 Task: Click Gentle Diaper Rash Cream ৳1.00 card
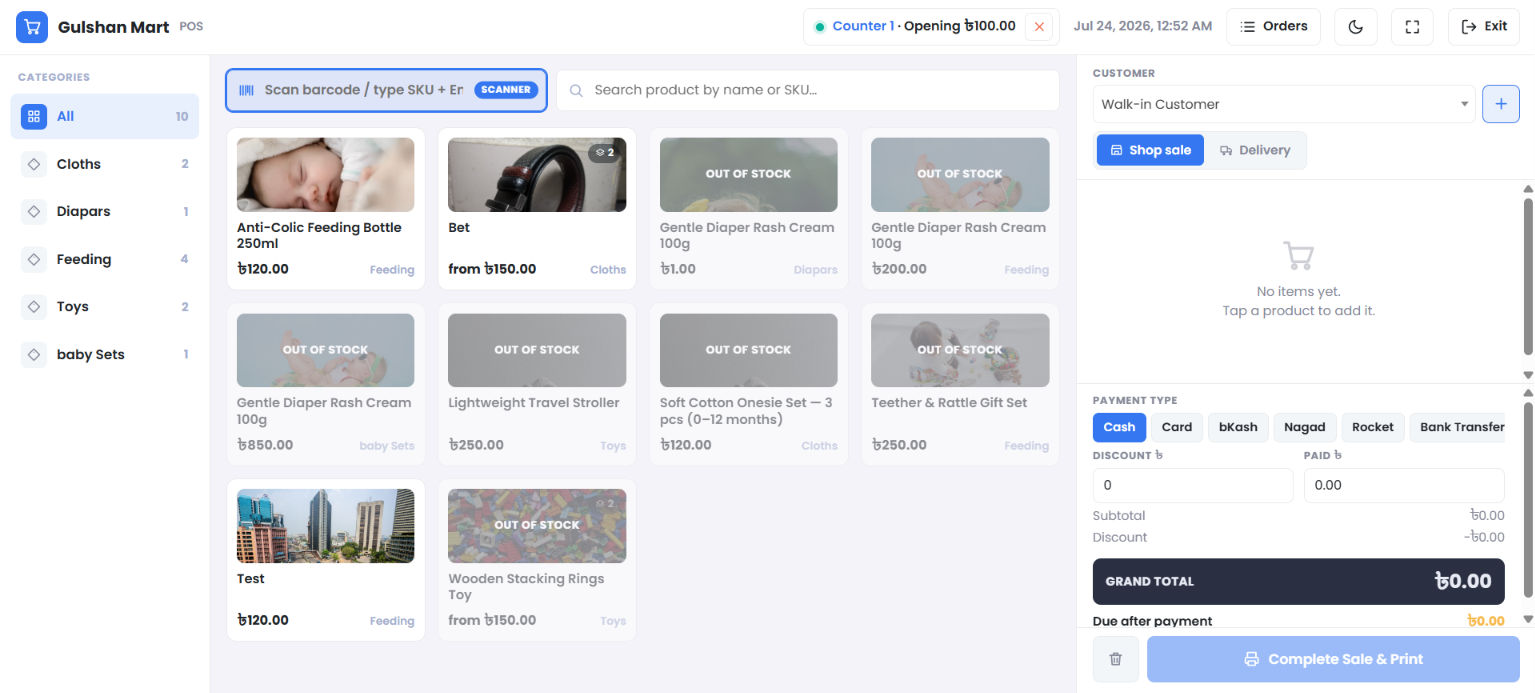point(749,209)
